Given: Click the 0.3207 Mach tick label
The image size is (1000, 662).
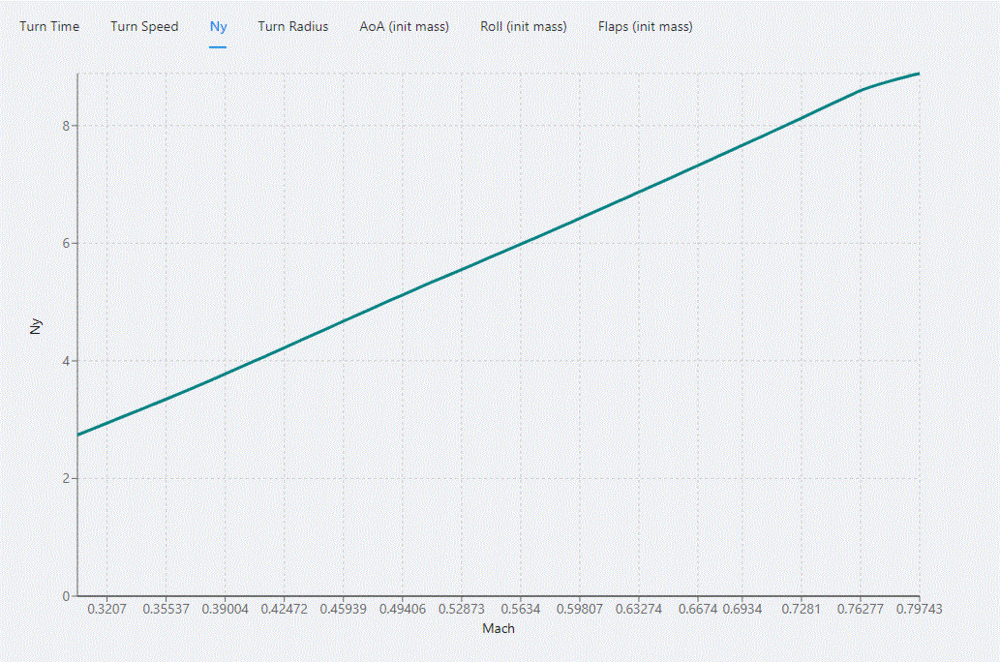Looking at the screenshot, I should [107, 608].
